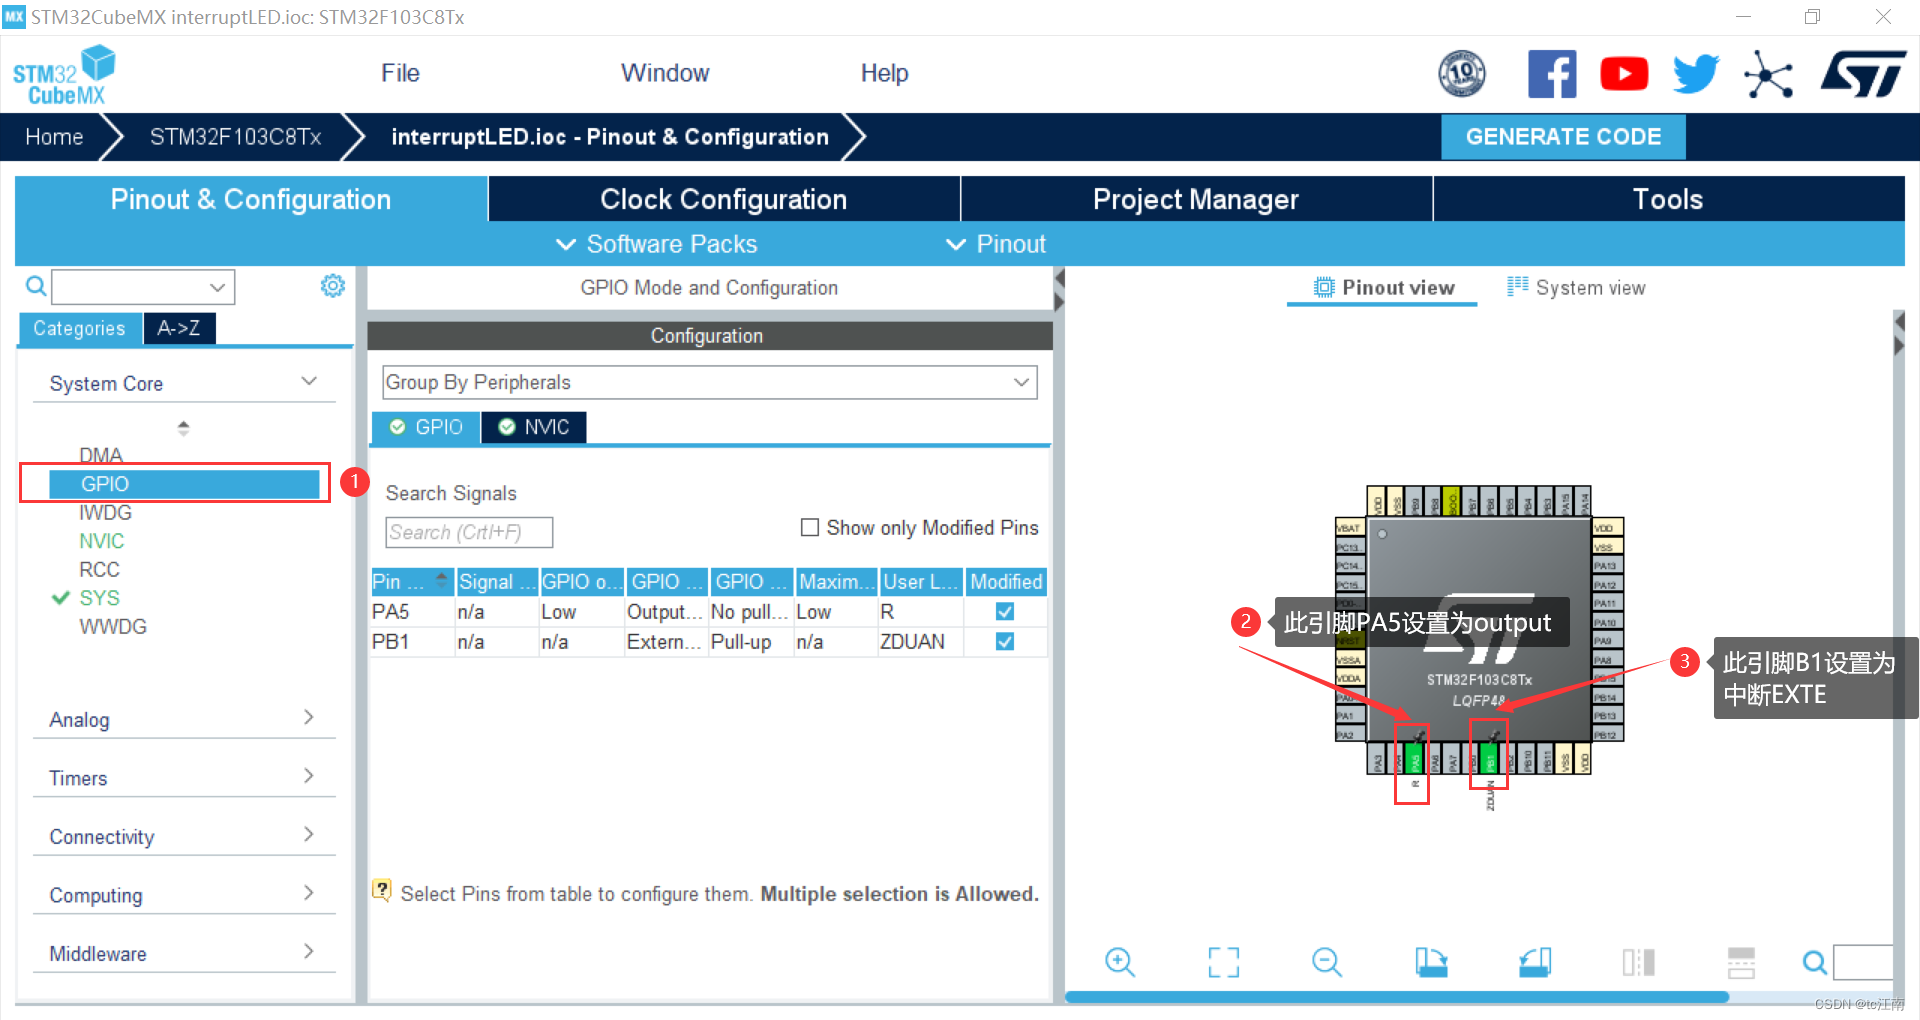Screen dimensions: 1920x1020
Task: Click the pinout search input field
Action: [x=1863, y=962]
